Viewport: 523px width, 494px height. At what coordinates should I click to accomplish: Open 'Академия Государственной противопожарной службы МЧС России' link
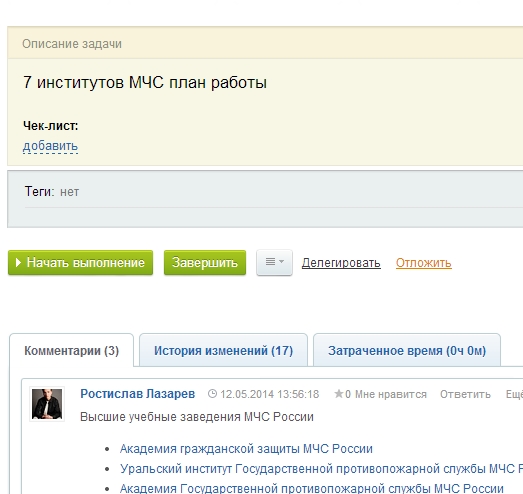coord(312,489)
